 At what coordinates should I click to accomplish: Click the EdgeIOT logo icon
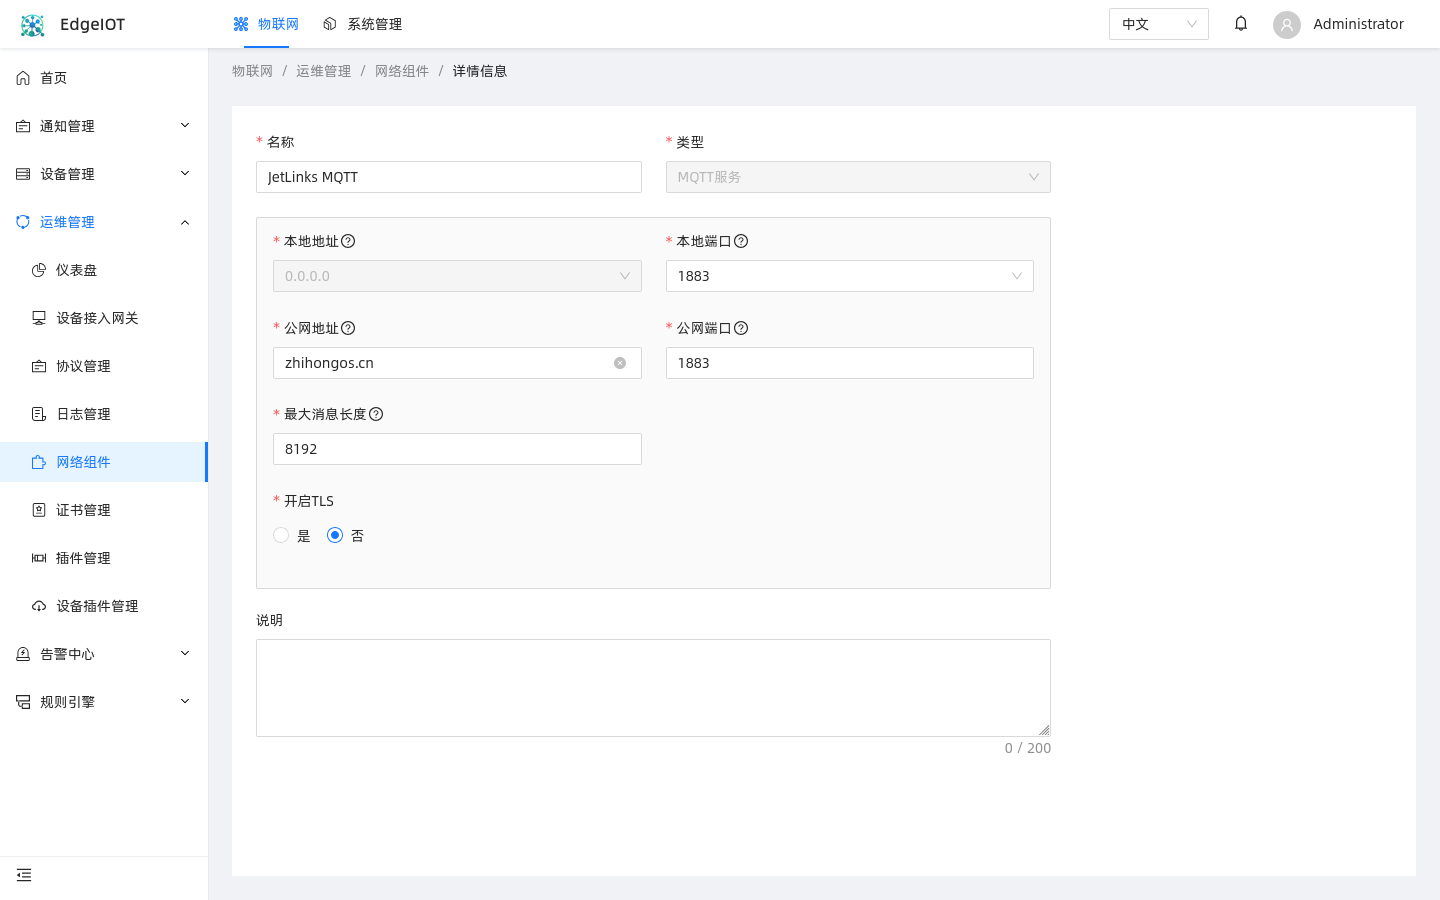tap(33, 25)
